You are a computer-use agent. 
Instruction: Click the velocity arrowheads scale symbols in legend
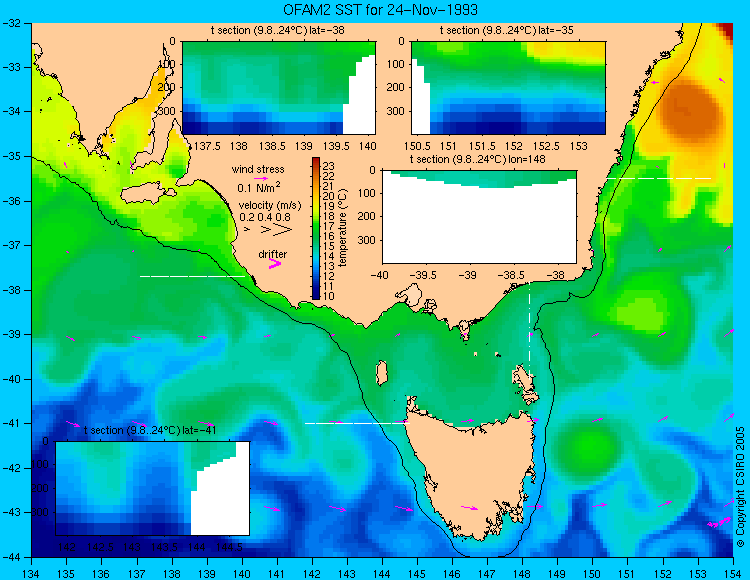tap(269, 230)
